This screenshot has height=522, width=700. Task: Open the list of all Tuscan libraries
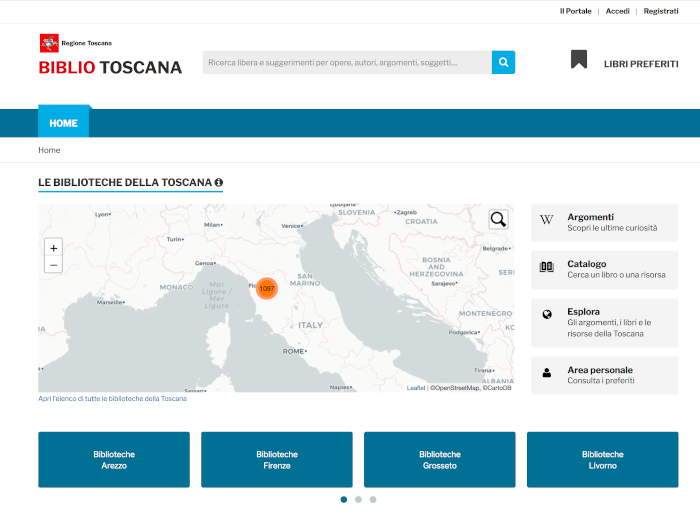112,398
